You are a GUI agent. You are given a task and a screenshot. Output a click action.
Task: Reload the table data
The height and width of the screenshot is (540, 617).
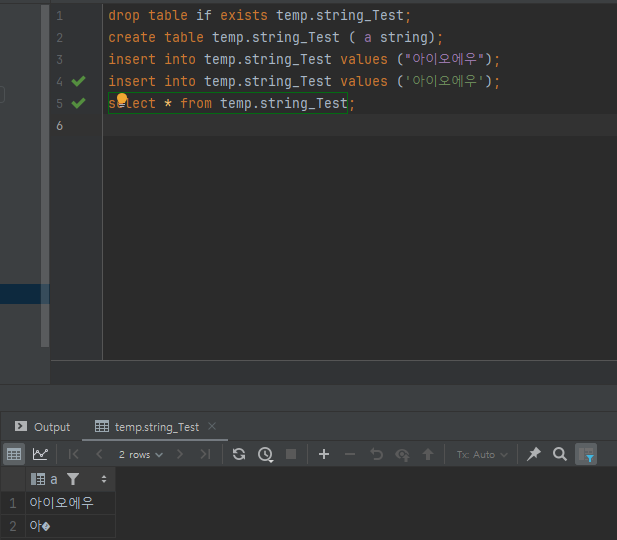pos(239,454)
